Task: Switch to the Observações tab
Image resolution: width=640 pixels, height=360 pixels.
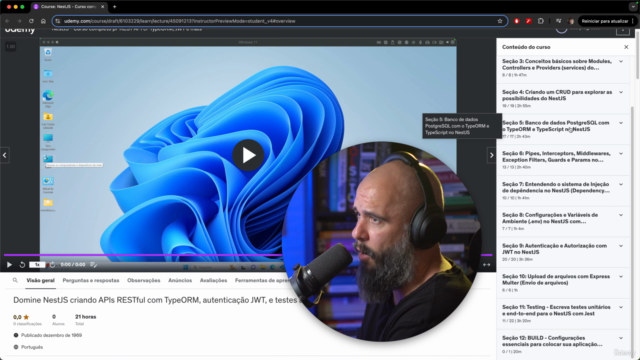Action: pos(144,280)
